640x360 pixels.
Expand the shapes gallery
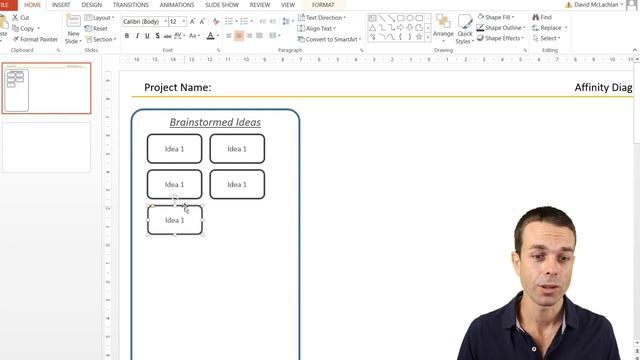click(x=428, y=37)
